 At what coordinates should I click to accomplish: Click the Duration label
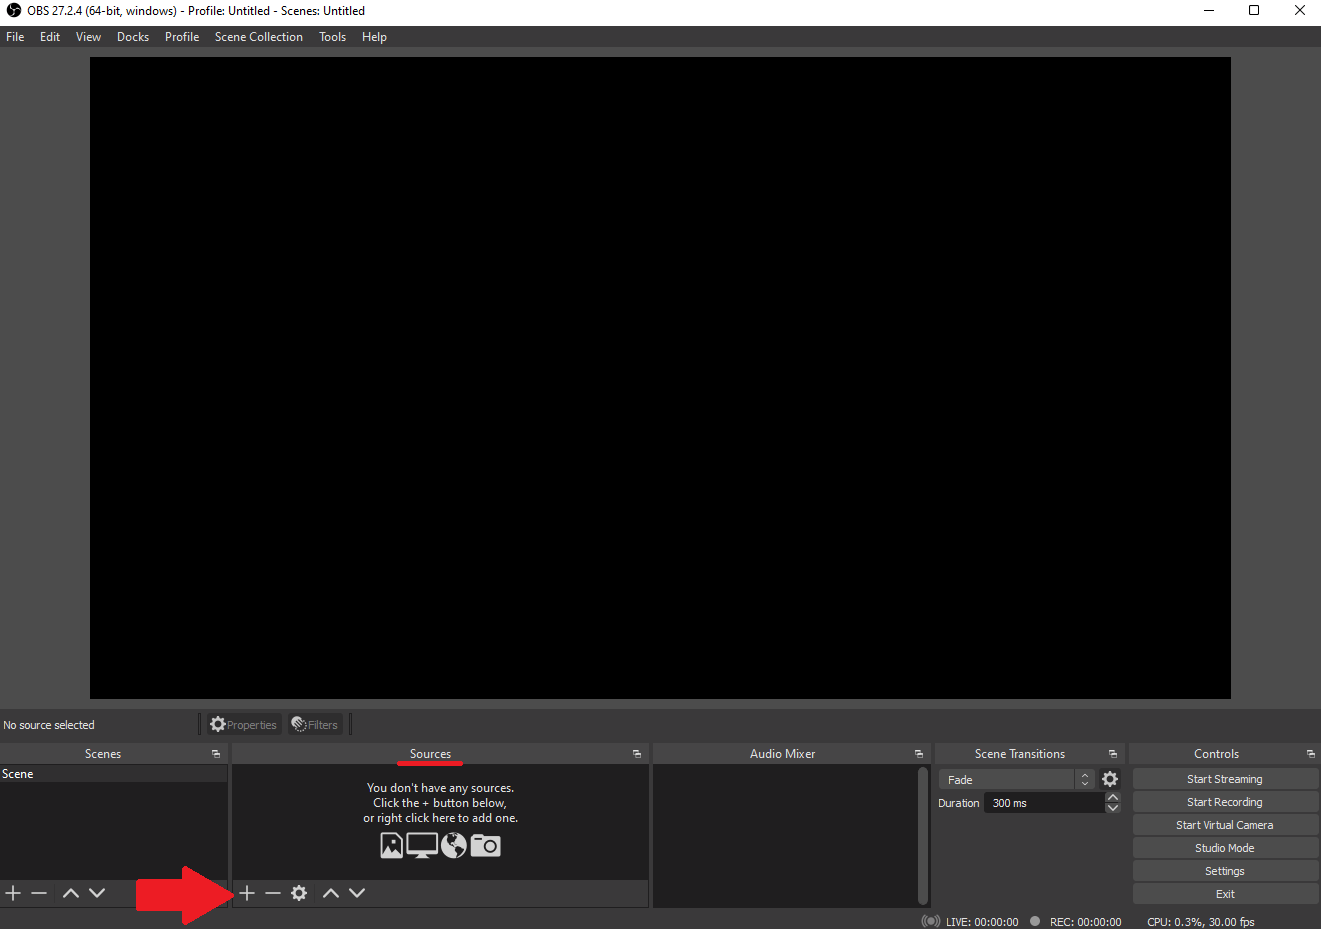[x=959, y=803]
